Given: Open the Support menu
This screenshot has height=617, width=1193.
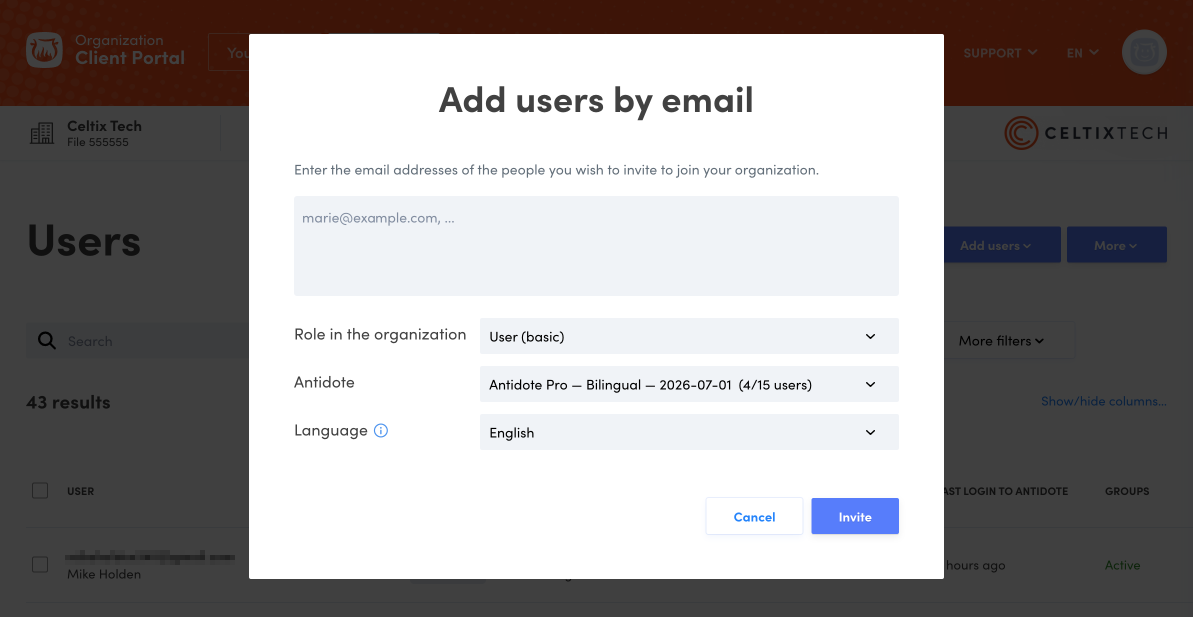Looking at the screenshot, I should click(1000, 53).
